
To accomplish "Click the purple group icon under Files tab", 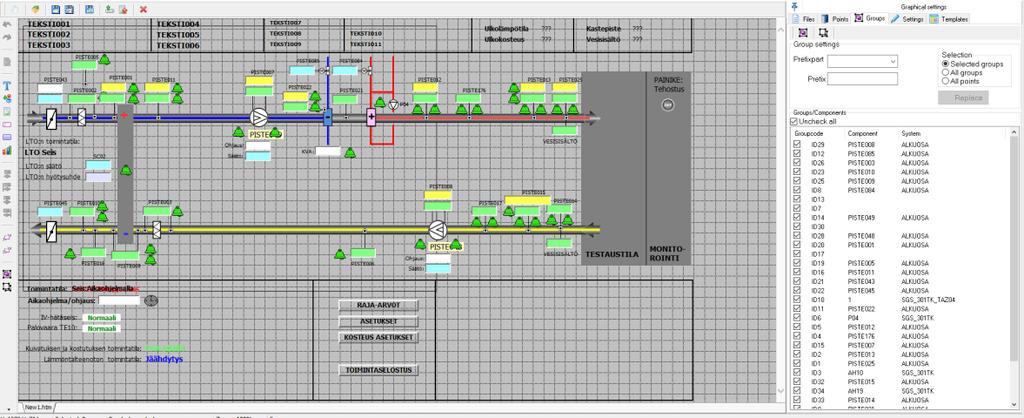I will point(803,32).
